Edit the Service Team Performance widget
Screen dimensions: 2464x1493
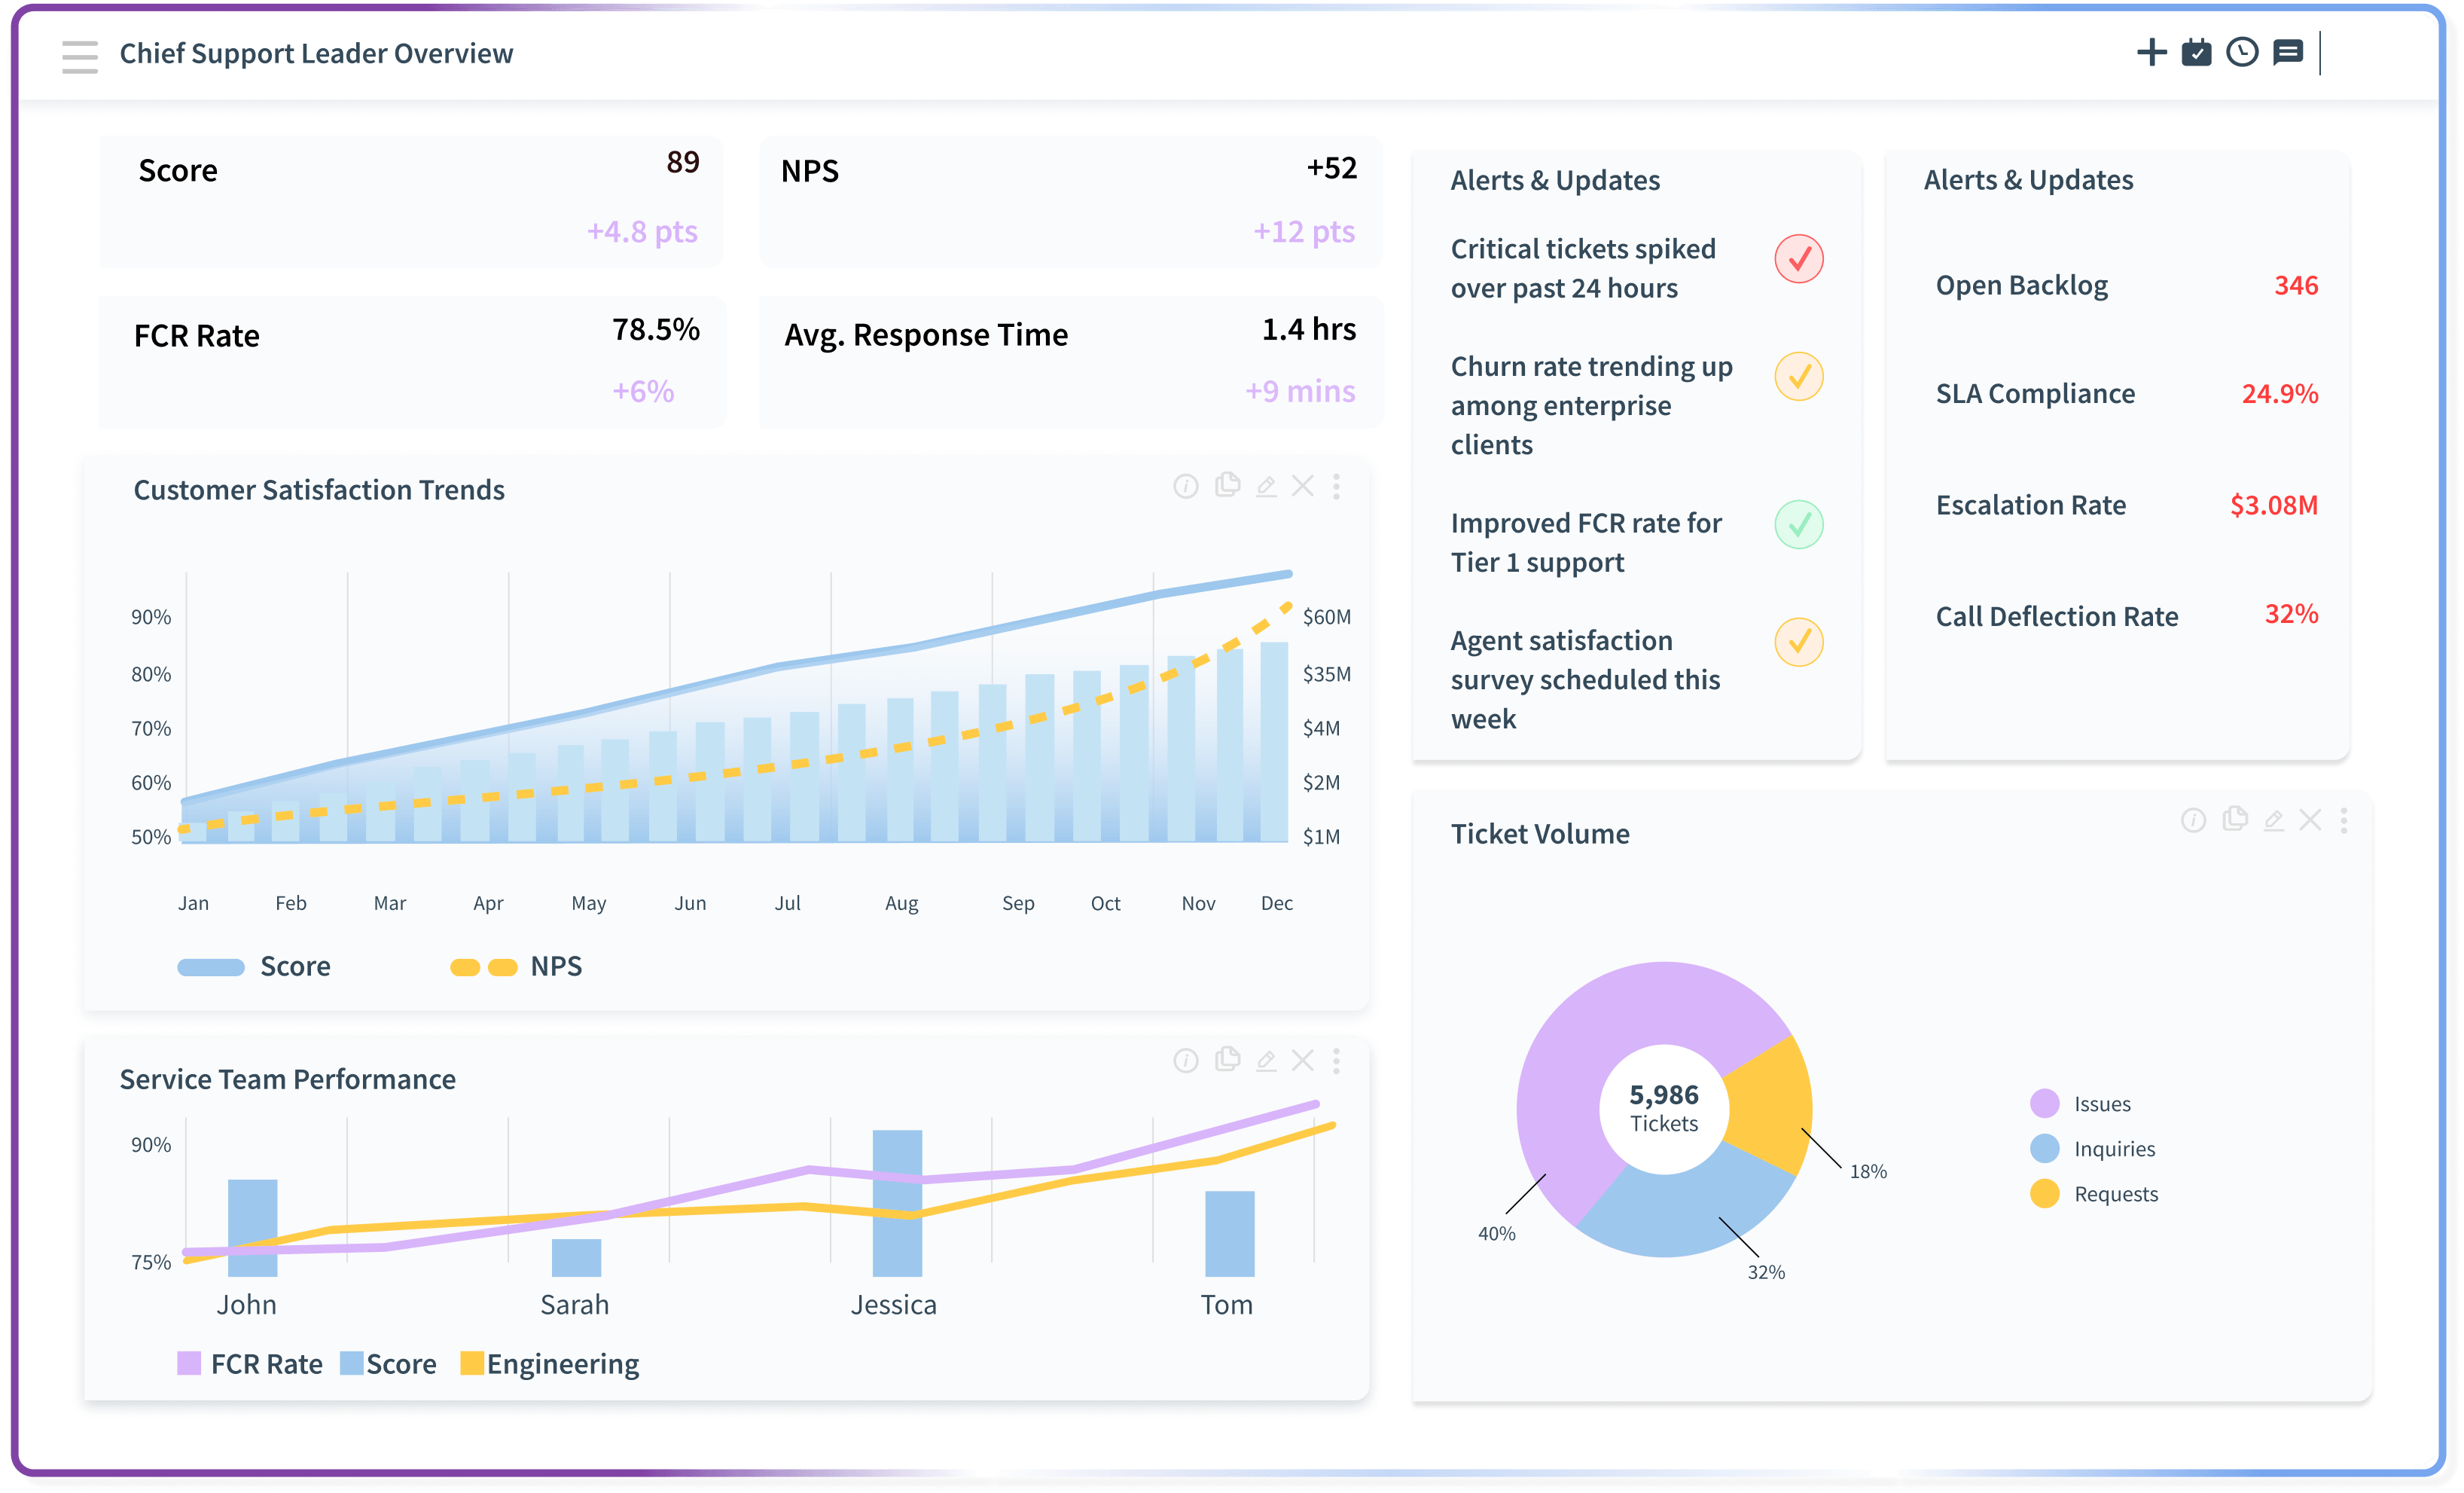pyautogui.click(x=1266, y=1060)
